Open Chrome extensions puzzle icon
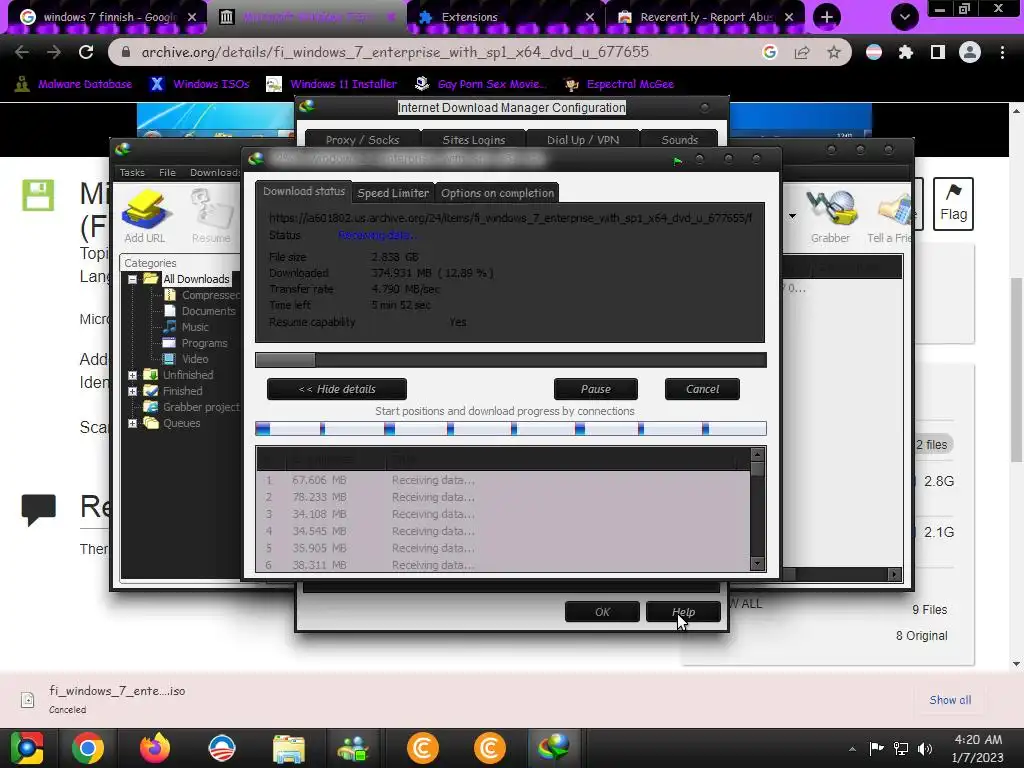The width and height of the screenshot is (1024, 768). tap(905, 52)
